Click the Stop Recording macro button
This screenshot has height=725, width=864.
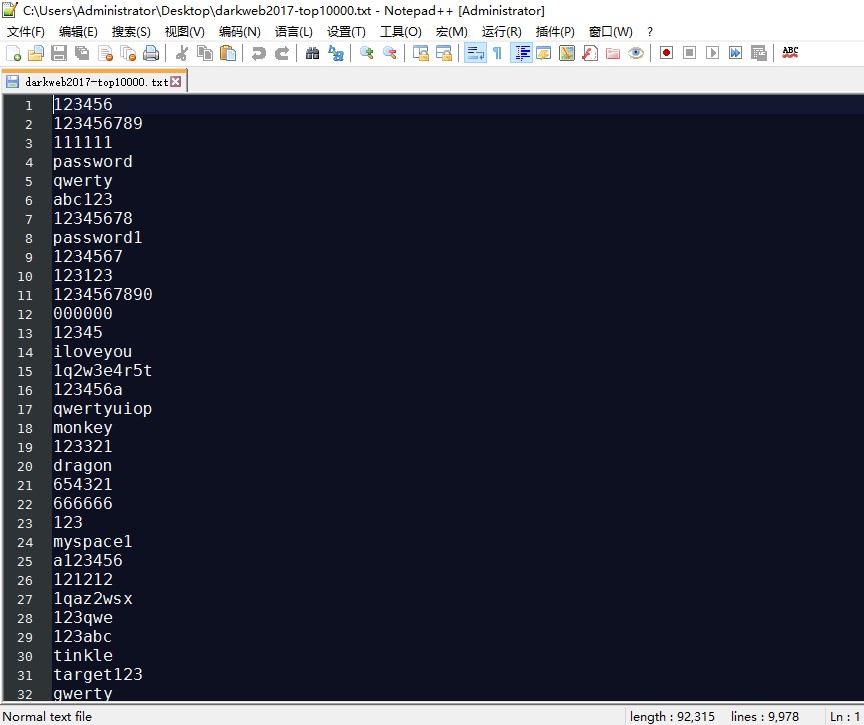coord(689,53)
